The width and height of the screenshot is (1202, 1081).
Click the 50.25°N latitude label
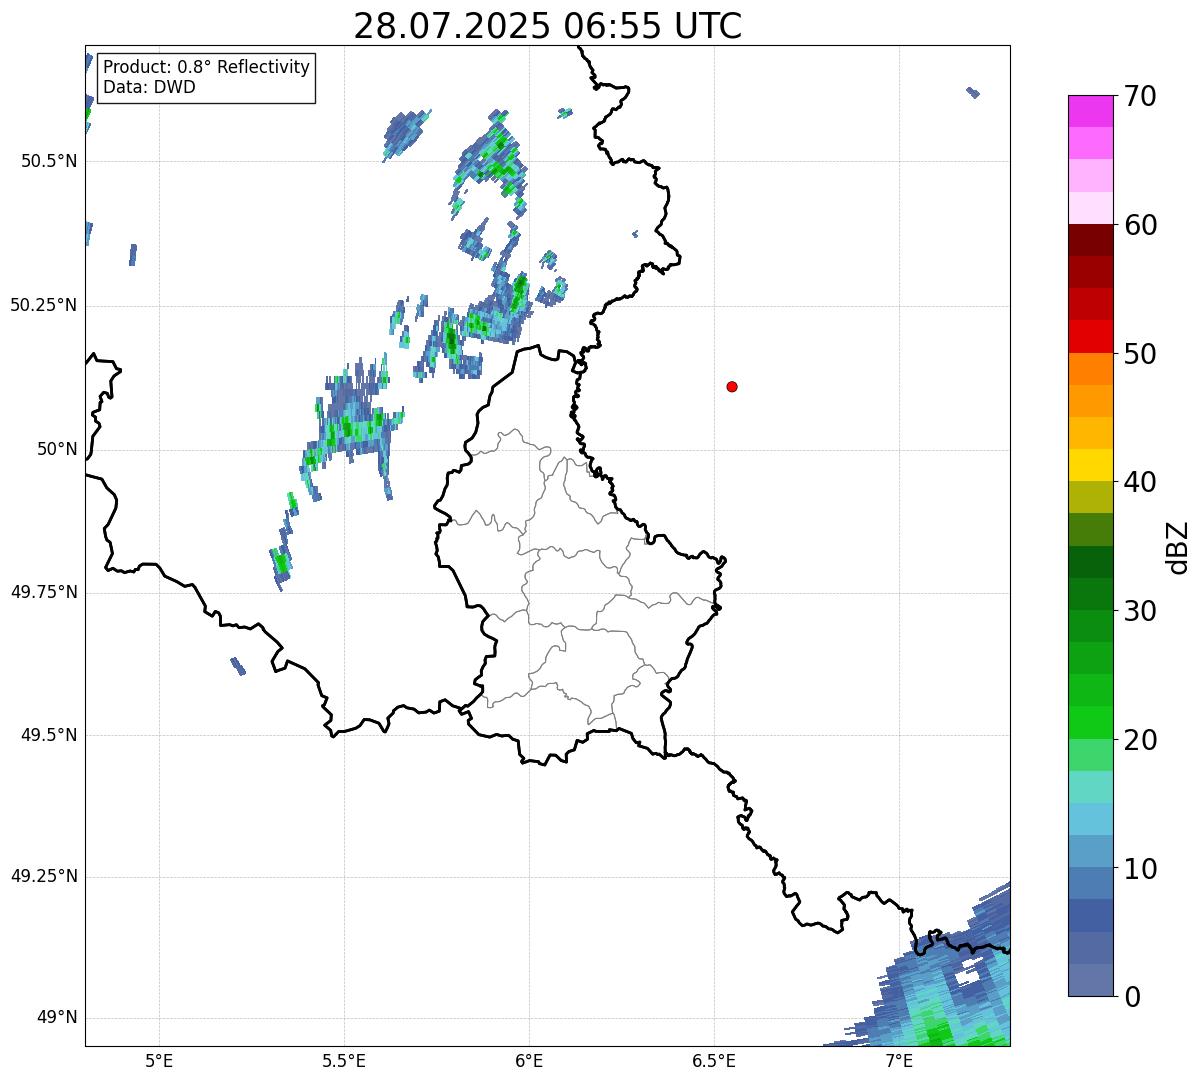pos(44,305)
